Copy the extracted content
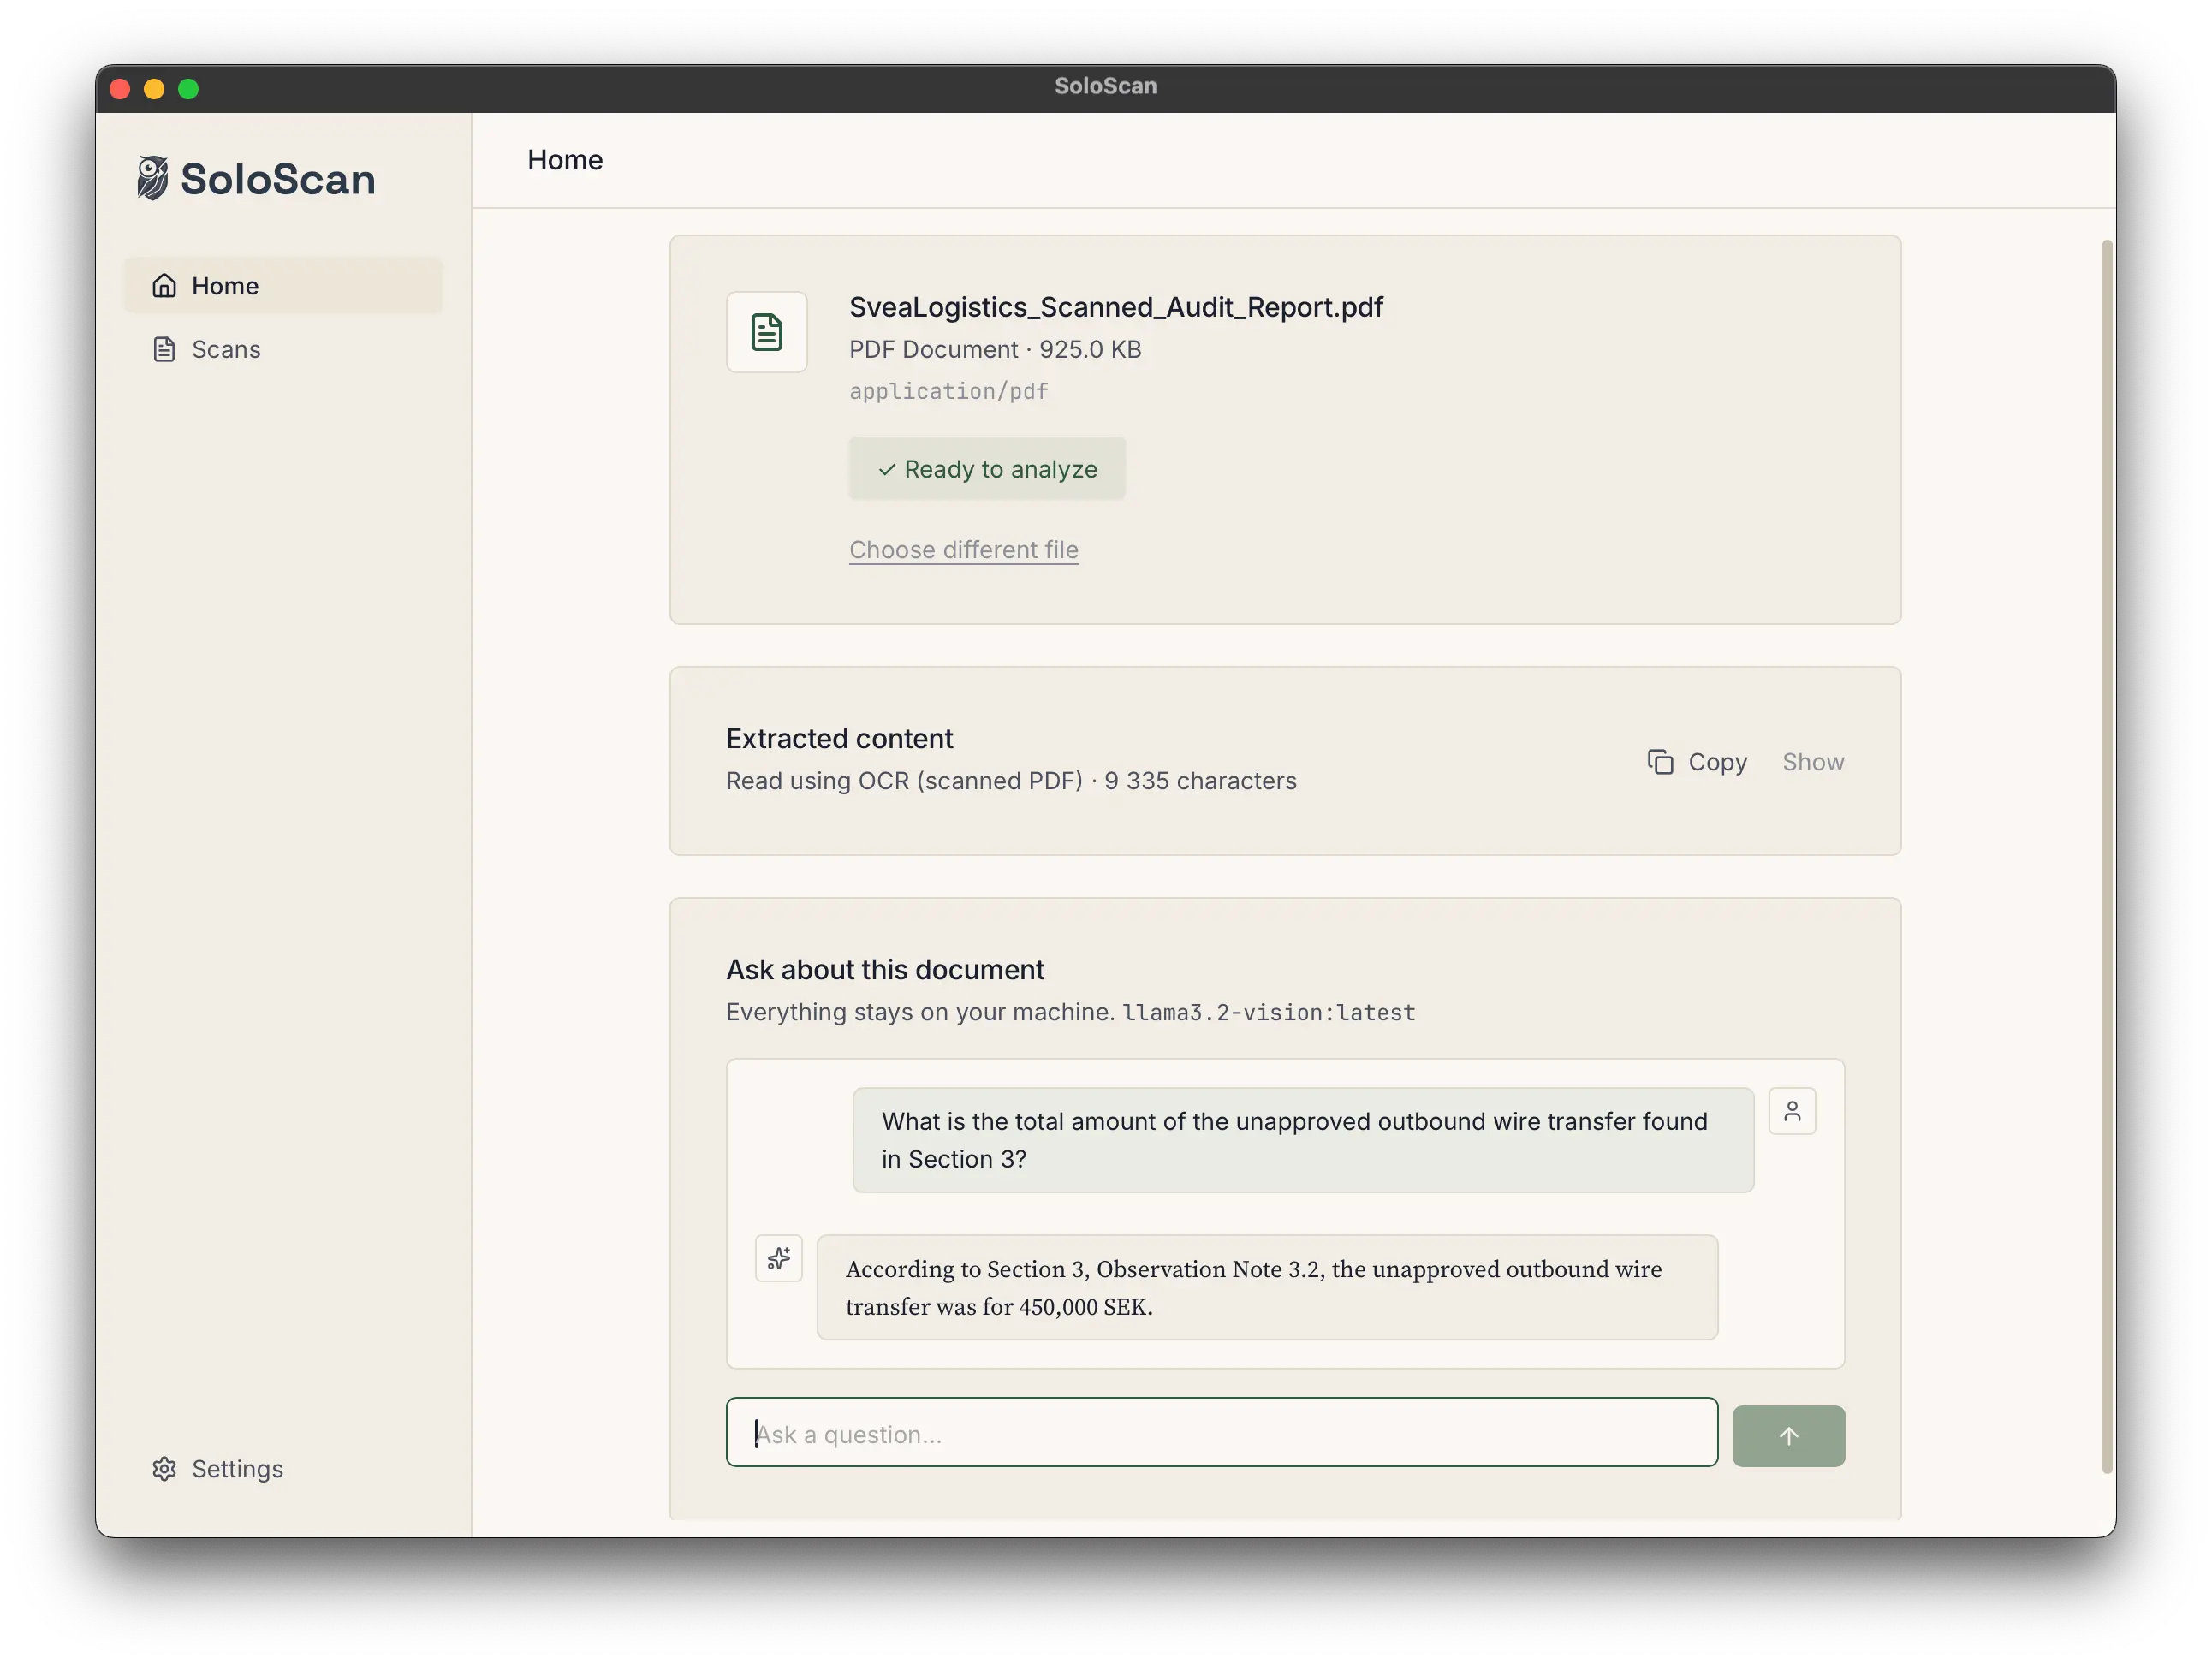This screenshot has height=1664, width=2212. 1697,762
